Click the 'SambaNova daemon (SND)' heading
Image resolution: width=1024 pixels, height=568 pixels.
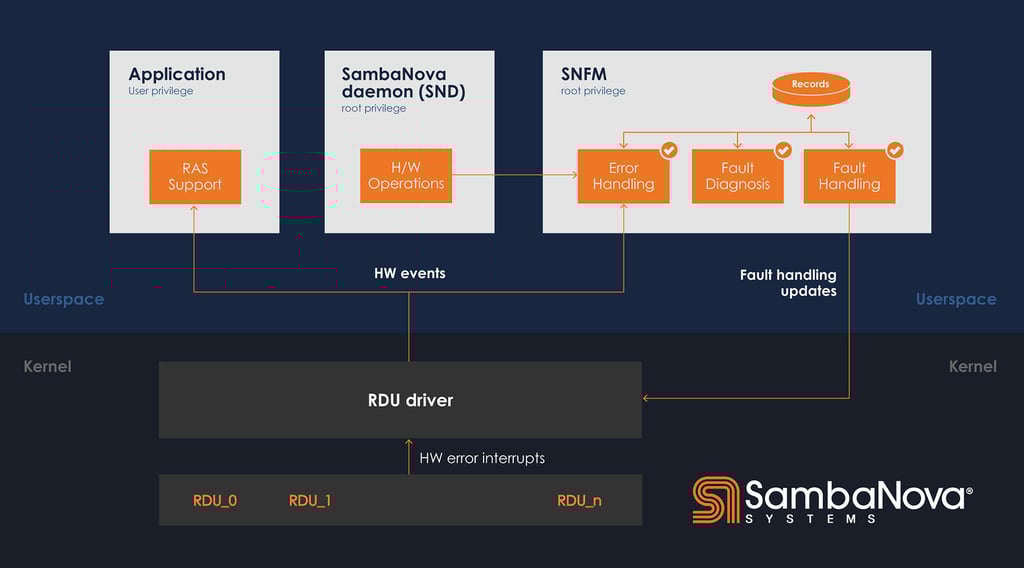coord(404,83)
